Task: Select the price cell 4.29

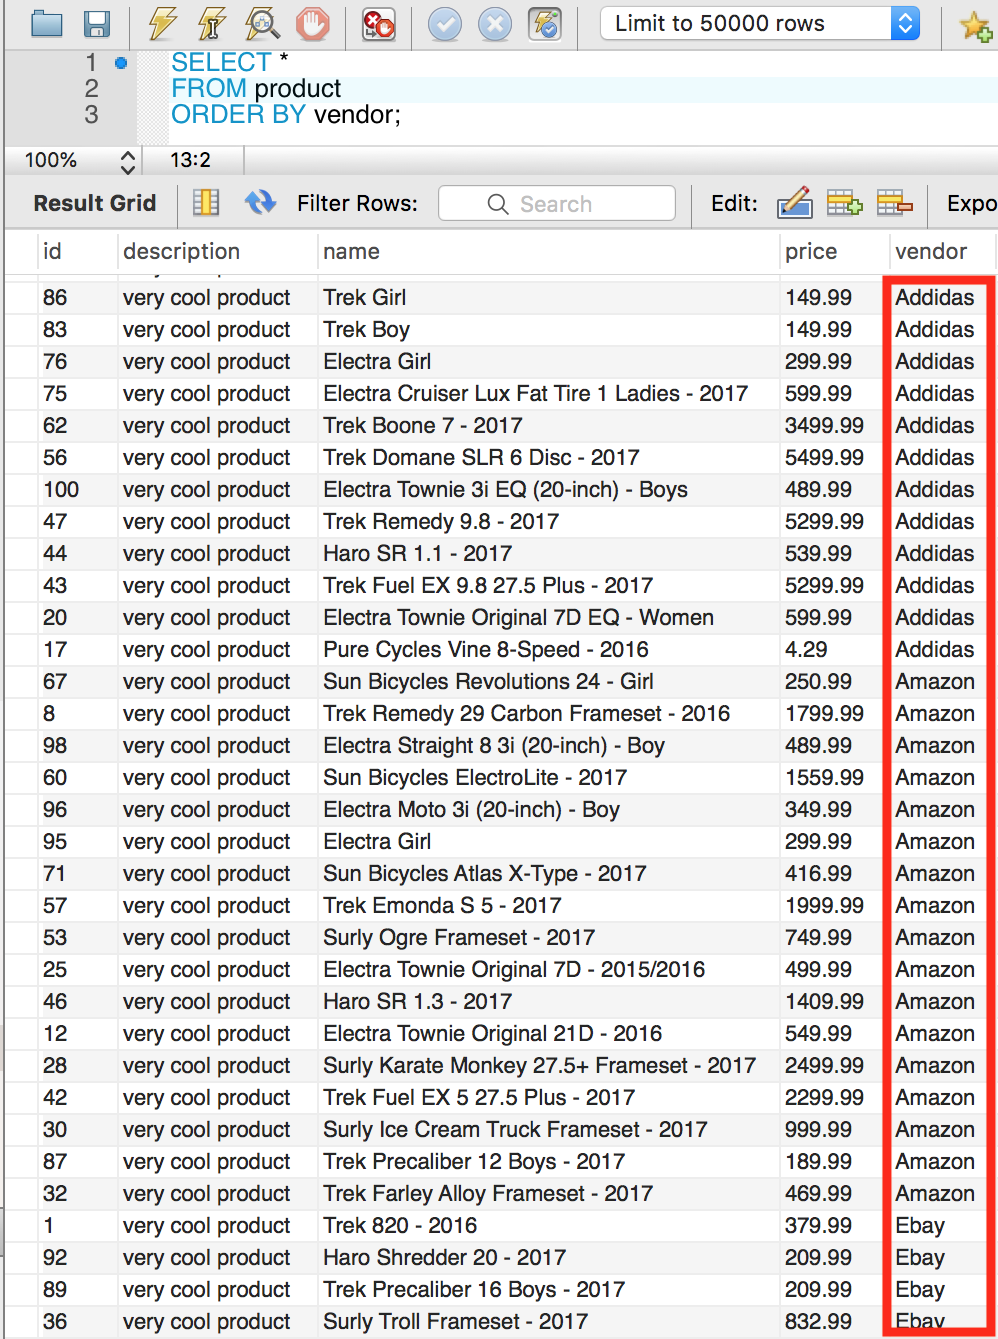Action: click(834, 649)
